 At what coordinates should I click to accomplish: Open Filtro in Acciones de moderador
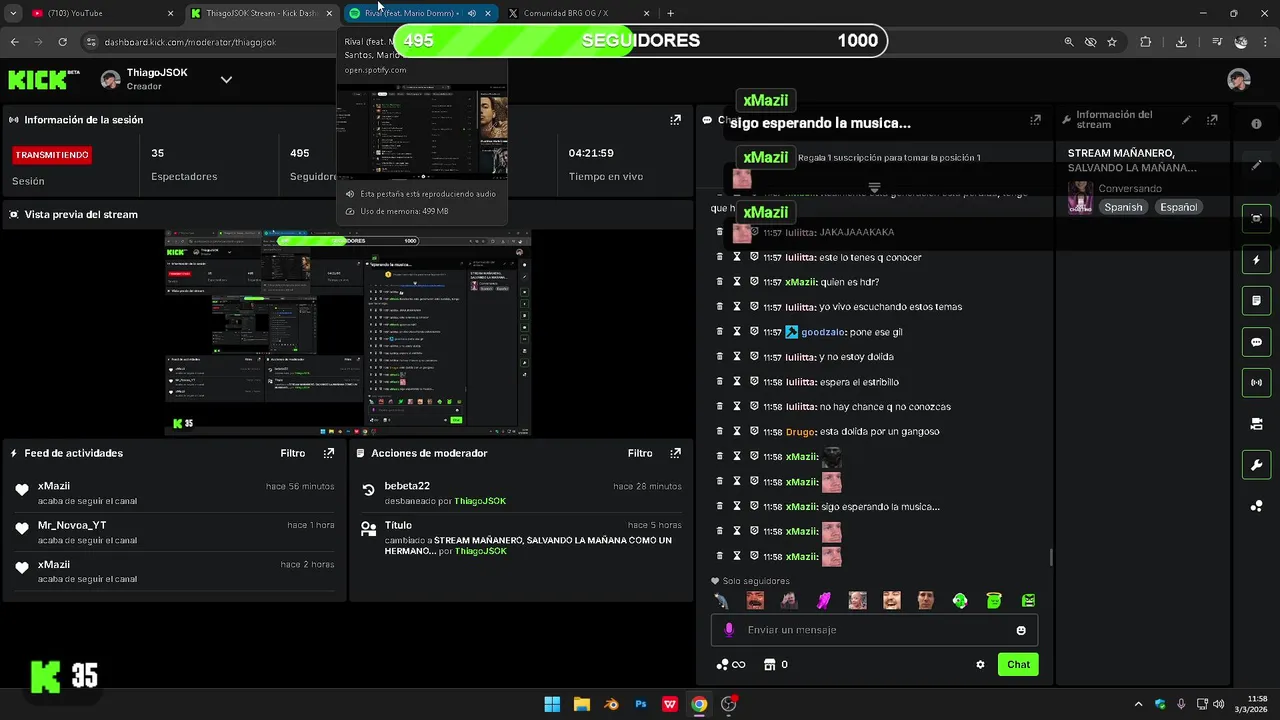point(640,453)
